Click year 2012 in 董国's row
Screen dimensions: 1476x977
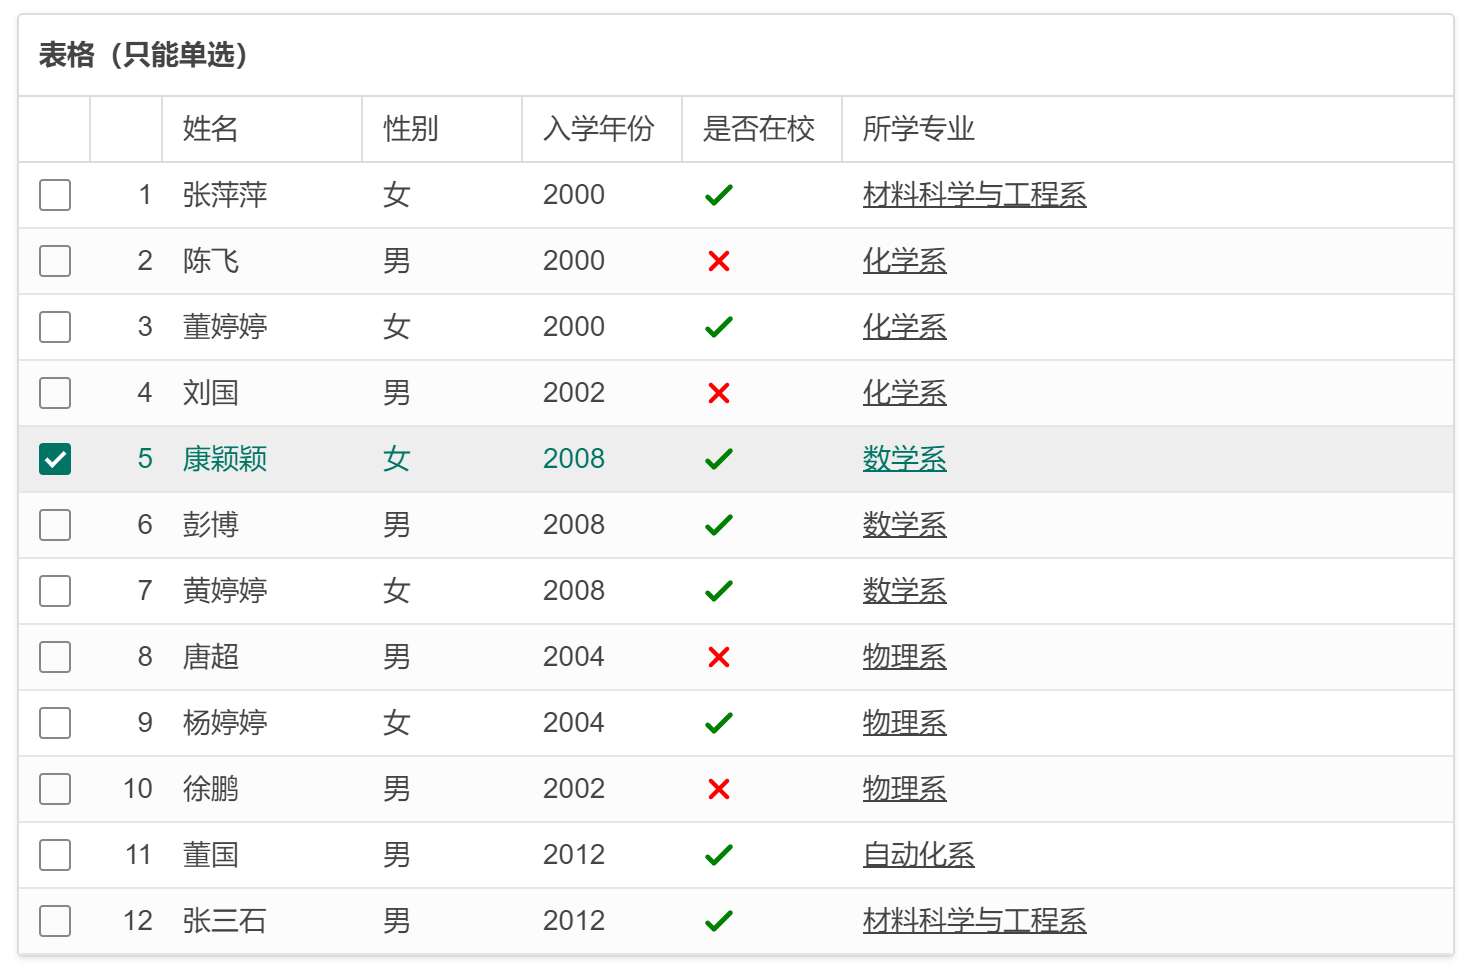click(x=574, y=855)
